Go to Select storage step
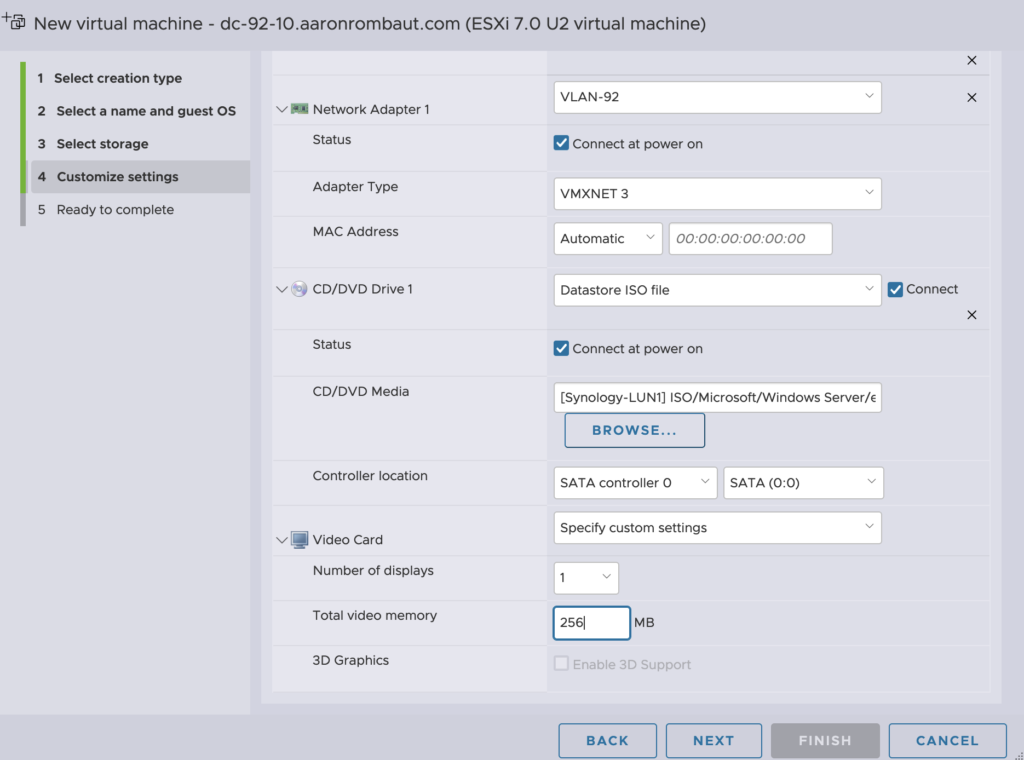1024x760 pixels. pos(102,144)
